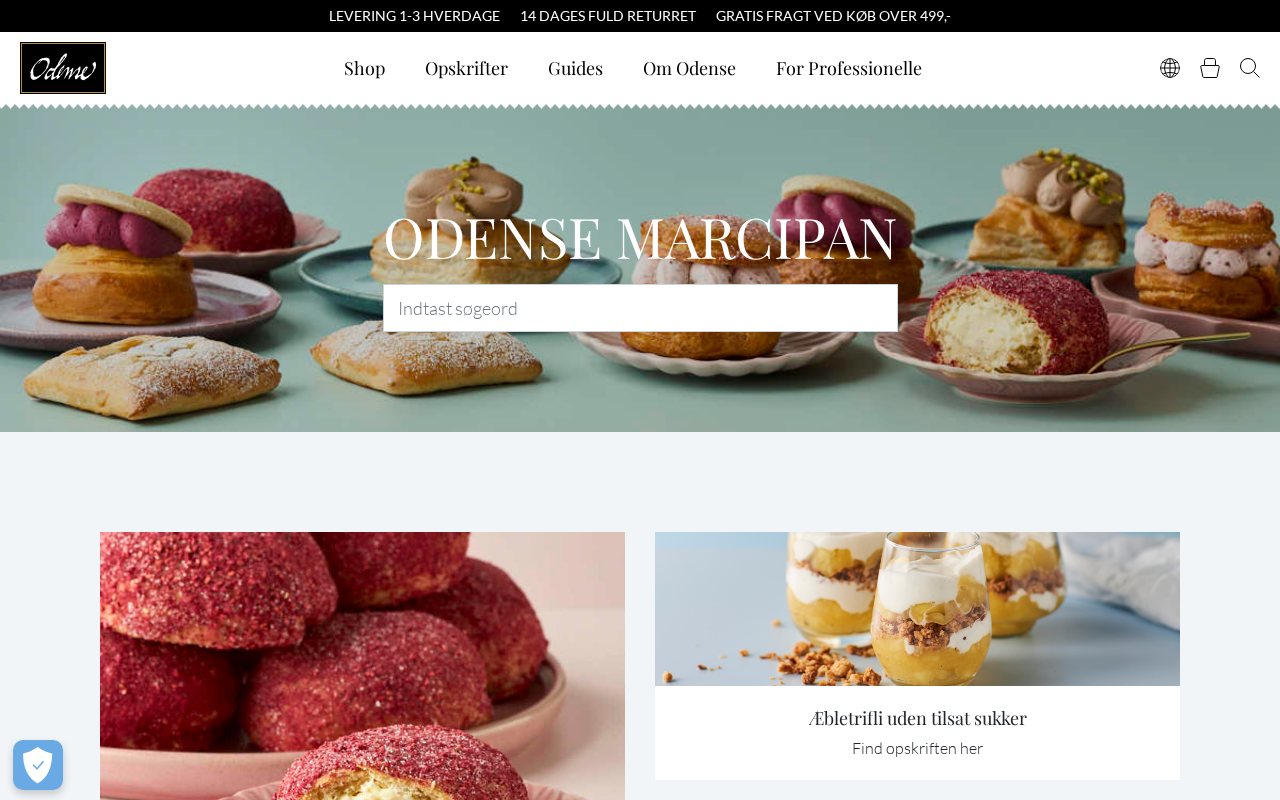
Task: Click the 14 dages fuld returret text
Action: pos(608,16)
